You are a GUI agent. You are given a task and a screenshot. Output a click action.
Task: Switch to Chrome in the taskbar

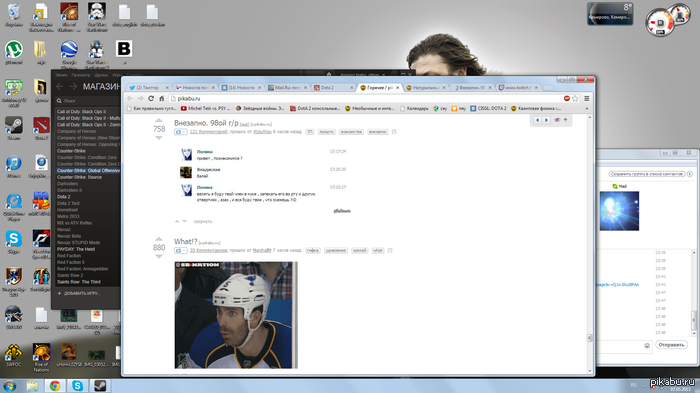(55, 386)
